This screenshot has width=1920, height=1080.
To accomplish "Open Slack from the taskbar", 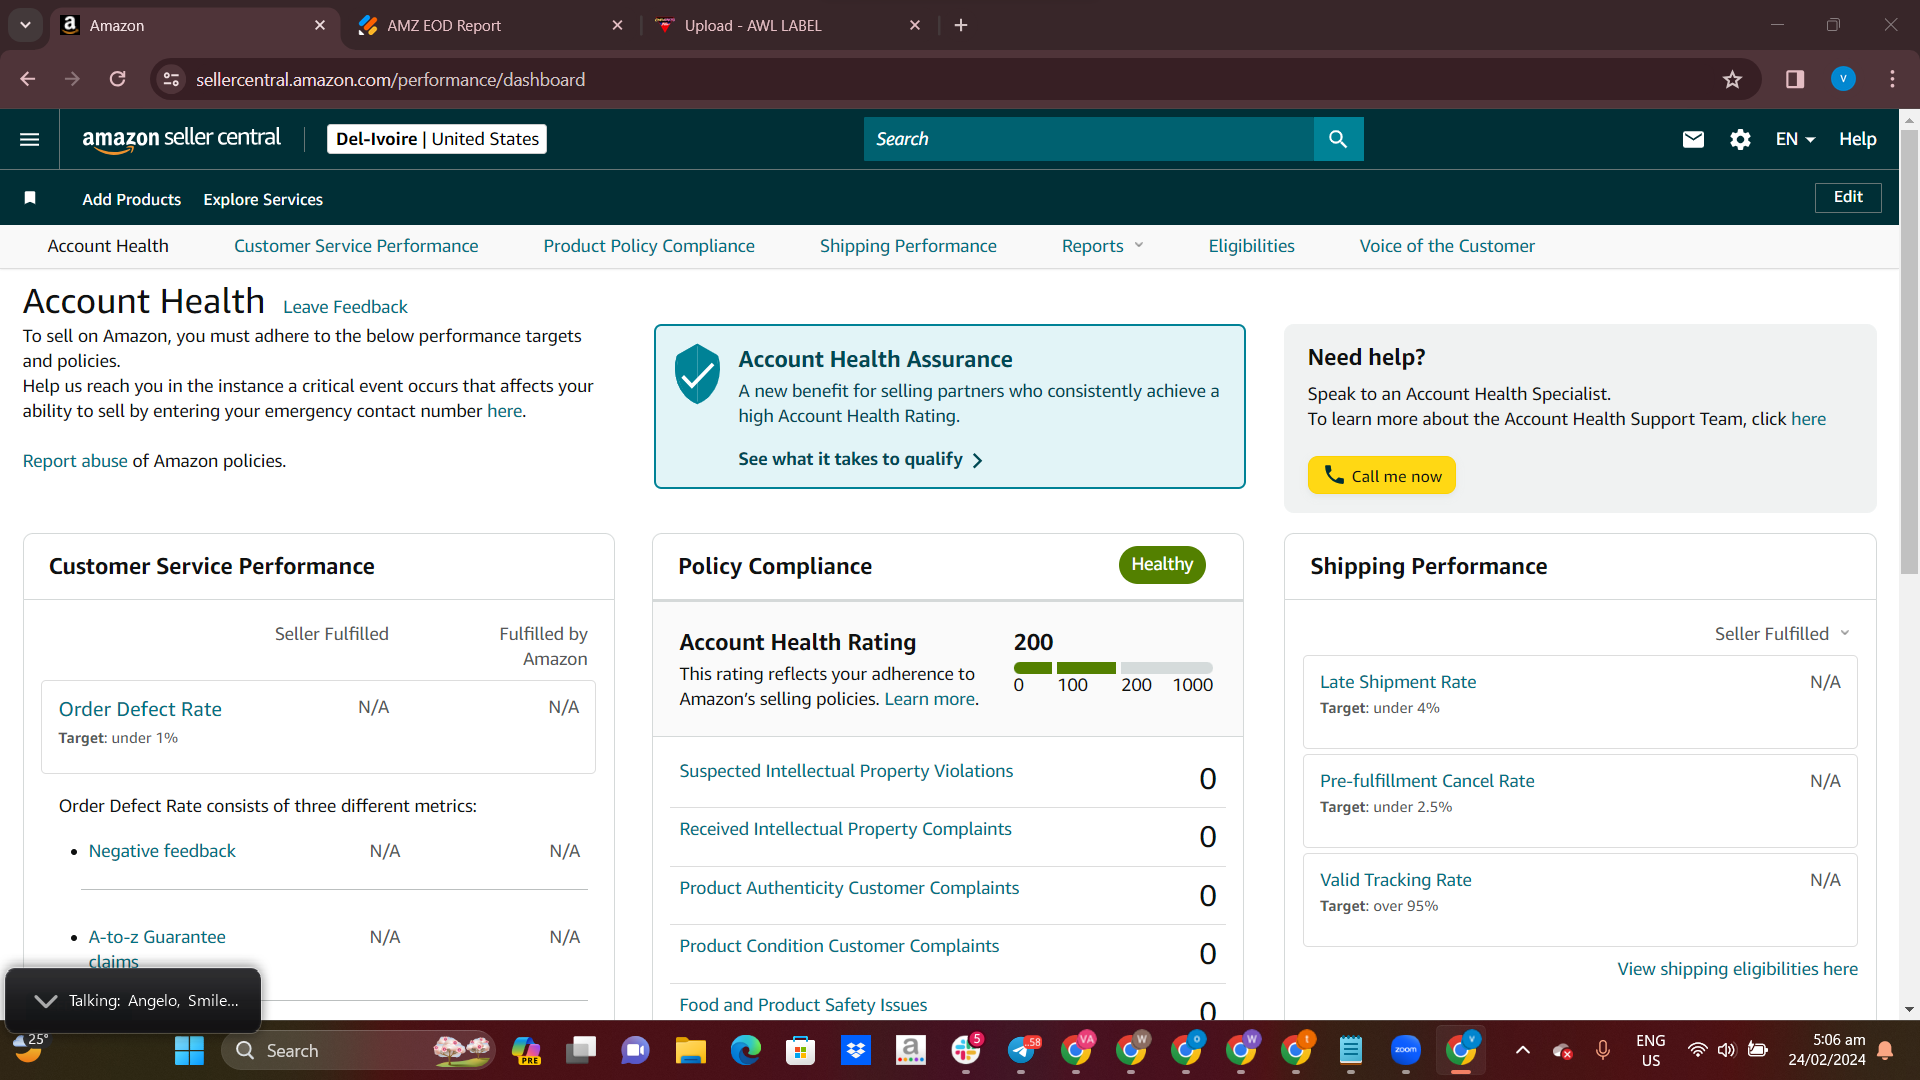I will [x=966, y=1050].
